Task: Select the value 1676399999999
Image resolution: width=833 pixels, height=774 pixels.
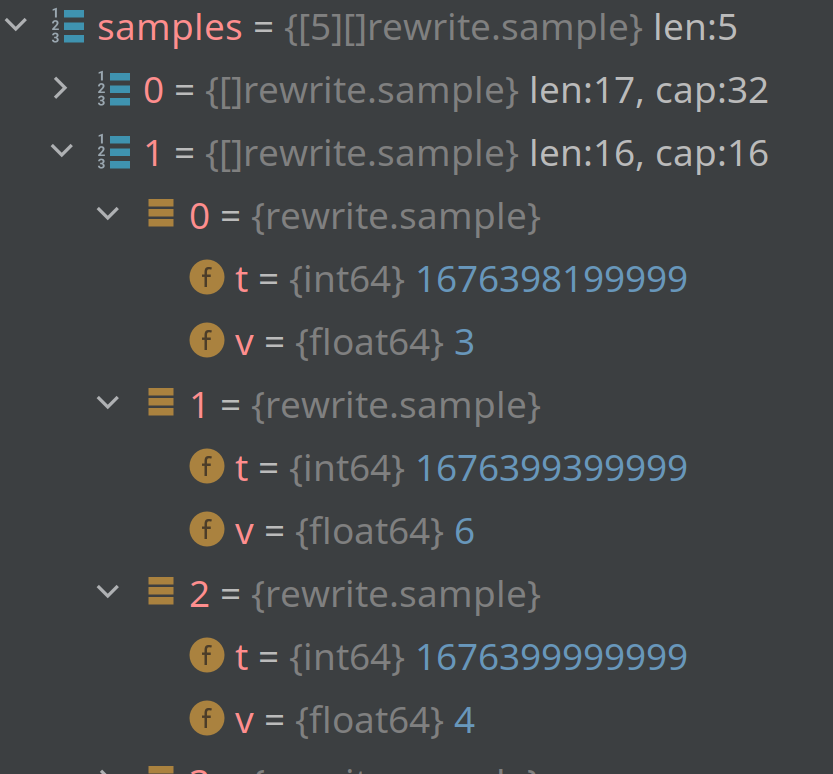Action: coord(552,657)
